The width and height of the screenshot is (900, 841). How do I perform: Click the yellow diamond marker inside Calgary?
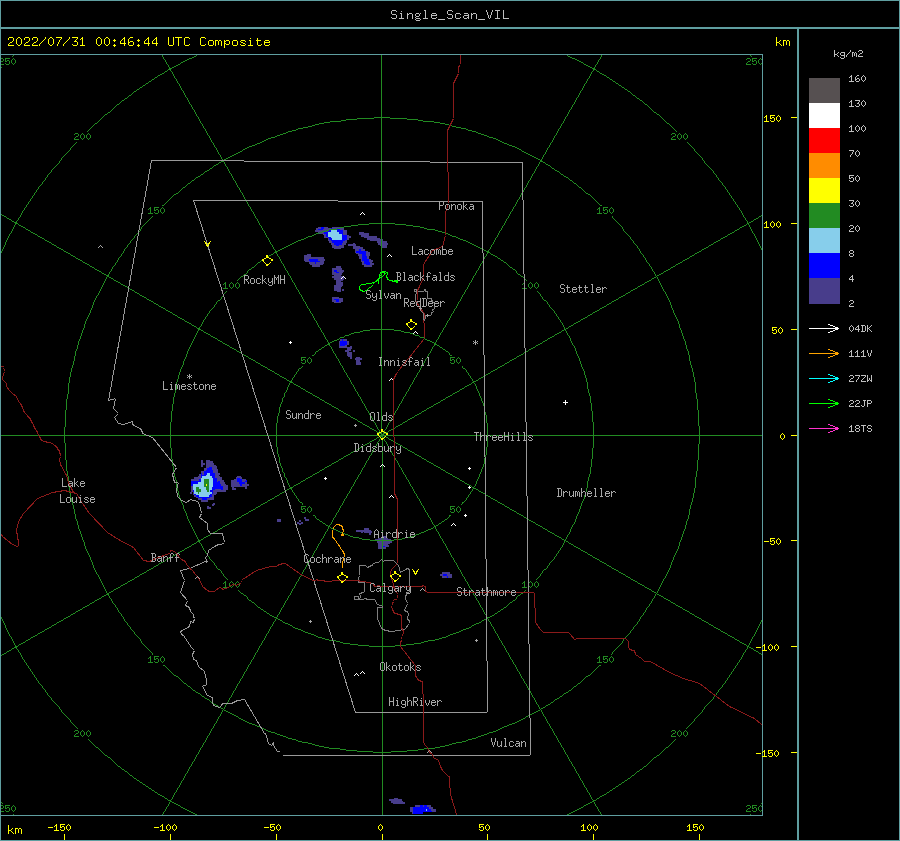(395, 576)
